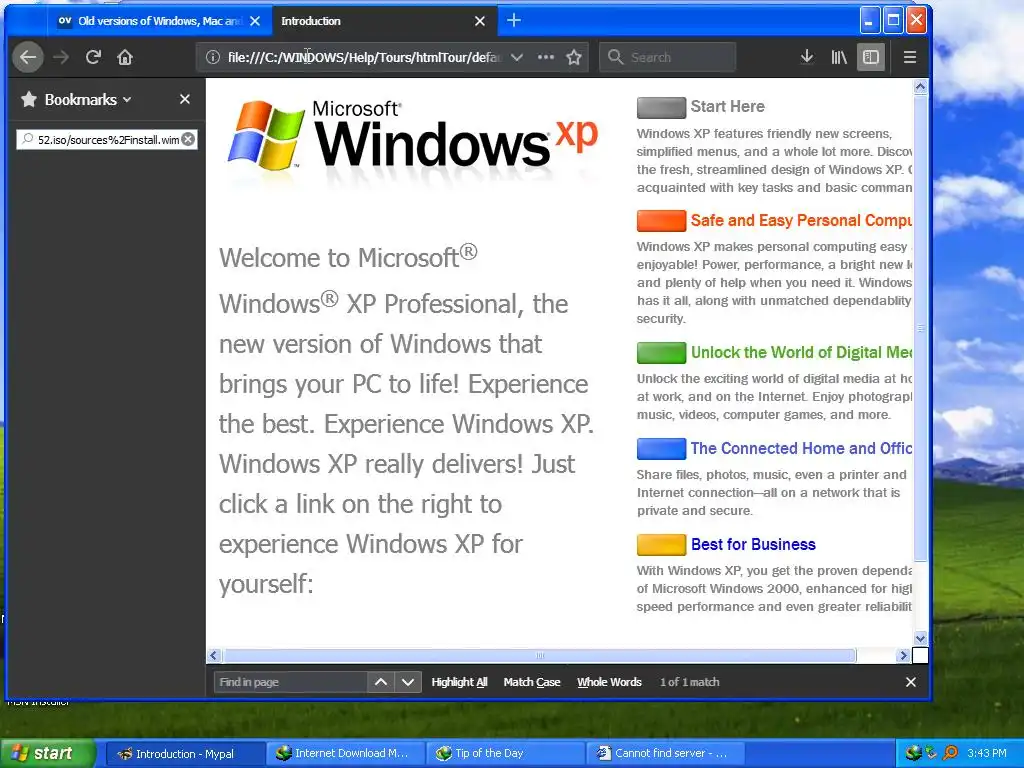Click the orange search tray icon

point(950,753)
